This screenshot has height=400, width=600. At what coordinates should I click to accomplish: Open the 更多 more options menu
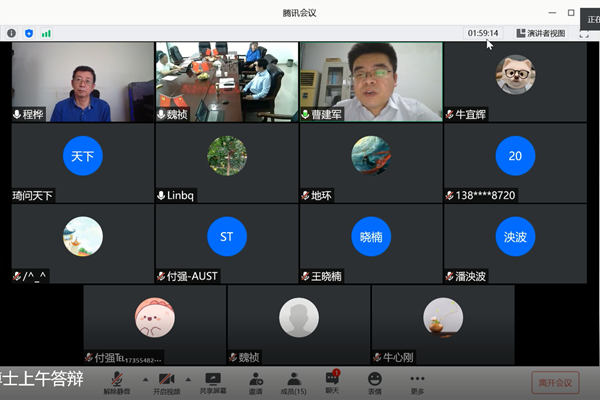[417, 382]
